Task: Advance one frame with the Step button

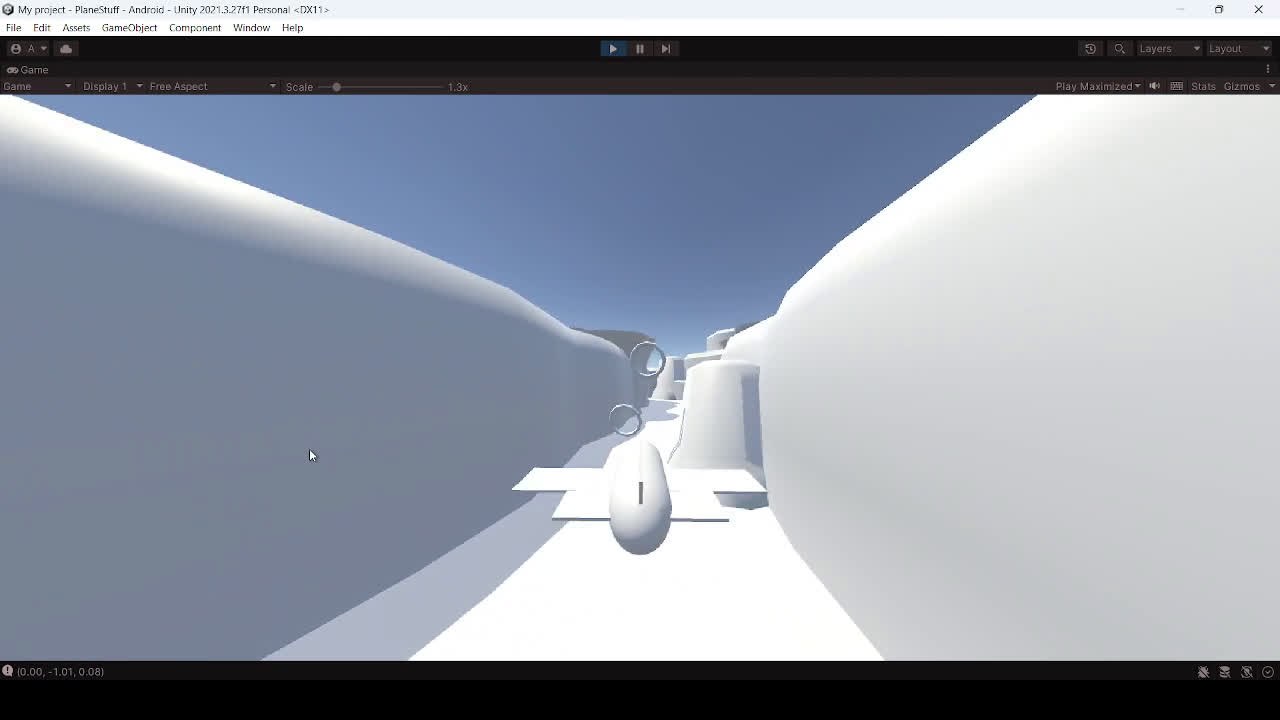Action: pyautogui.click(x=665, y=48)
